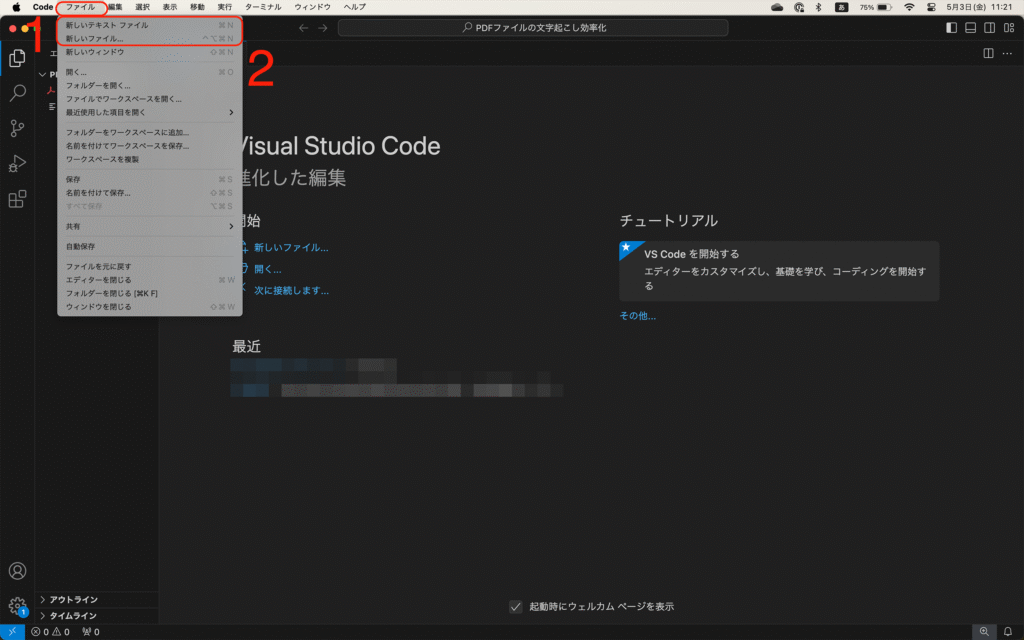Choose 名前を付けて保存... menu entry
This screenshot has width=1024, height=640.
pos(150,193)
